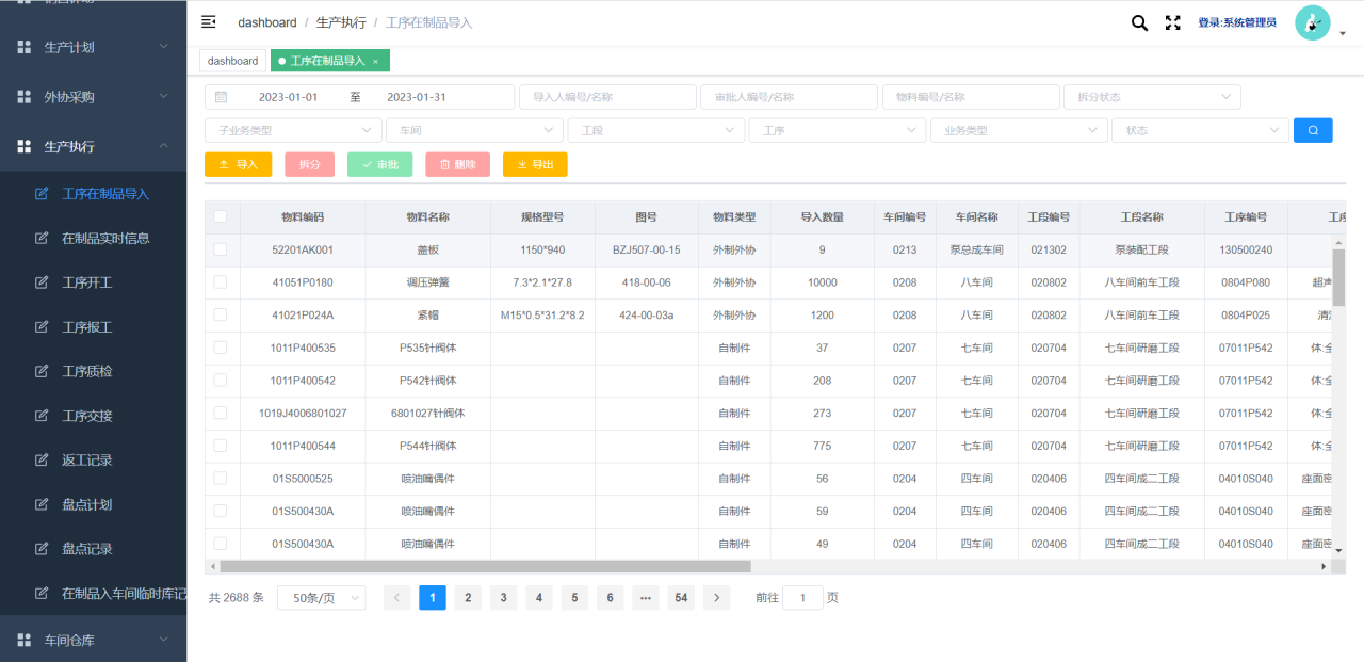Click the magnifier search icon in header
The image size is (1364, 662).
[x=1139, y=23]
